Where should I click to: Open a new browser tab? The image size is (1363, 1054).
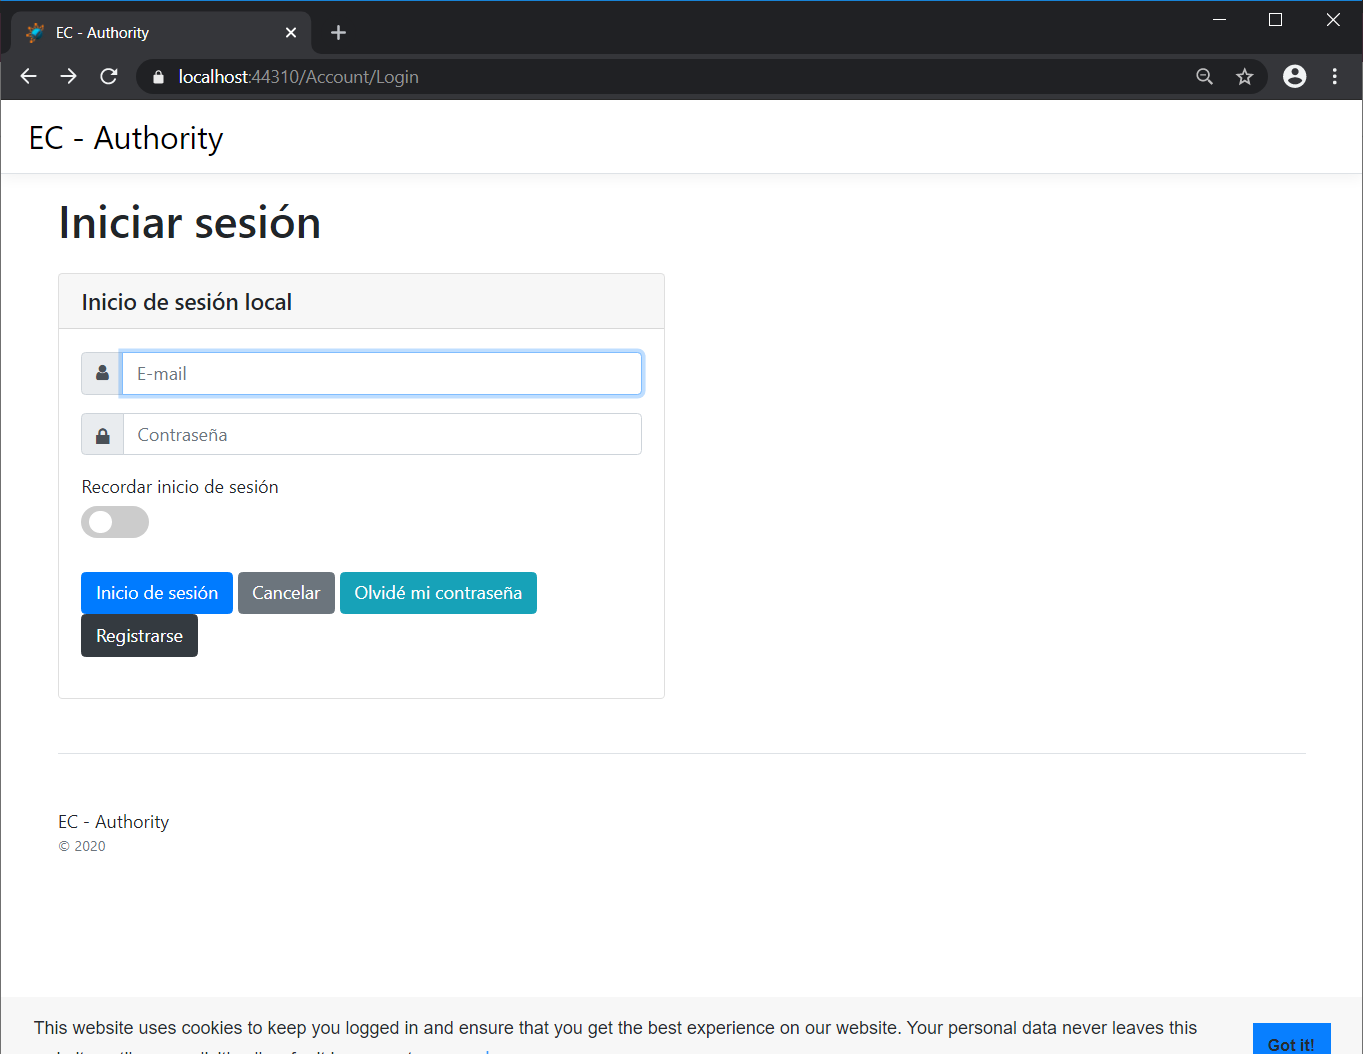click(x=338, y=32)
